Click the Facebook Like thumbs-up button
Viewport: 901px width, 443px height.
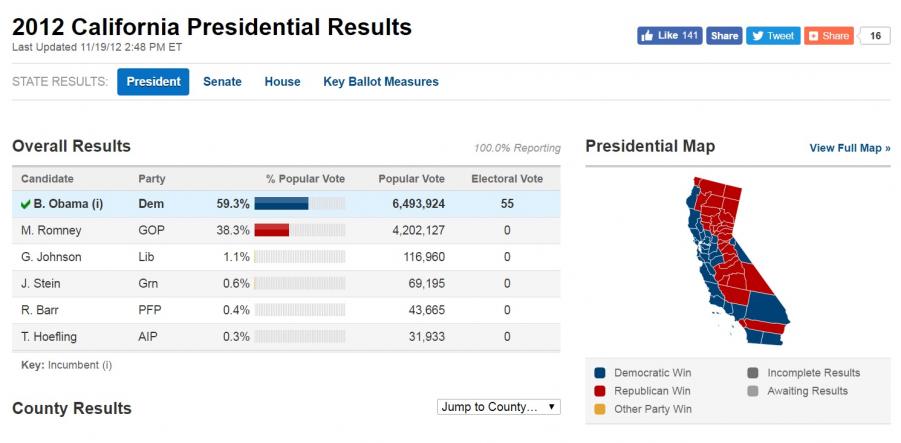coord(669,36)
